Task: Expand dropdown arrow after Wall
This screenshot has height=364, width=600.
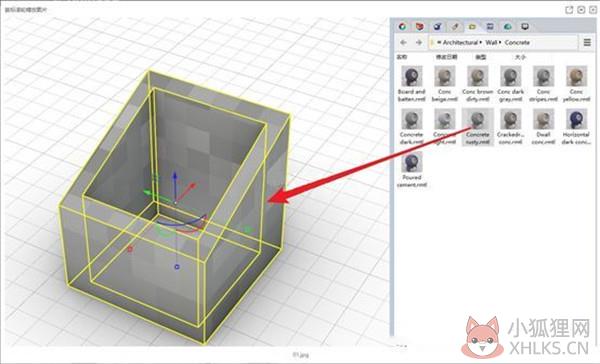Action: (x=500, y=42)
